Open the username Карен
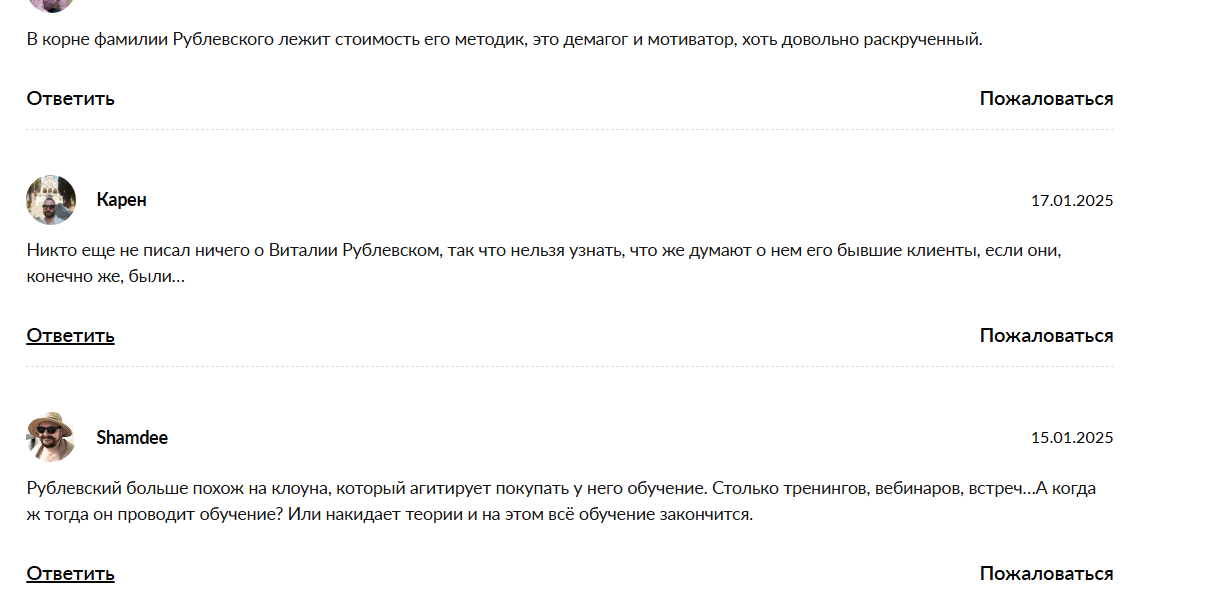This screenshot has width=1215, height=604. pyautogui.click(x=122, y=200)
